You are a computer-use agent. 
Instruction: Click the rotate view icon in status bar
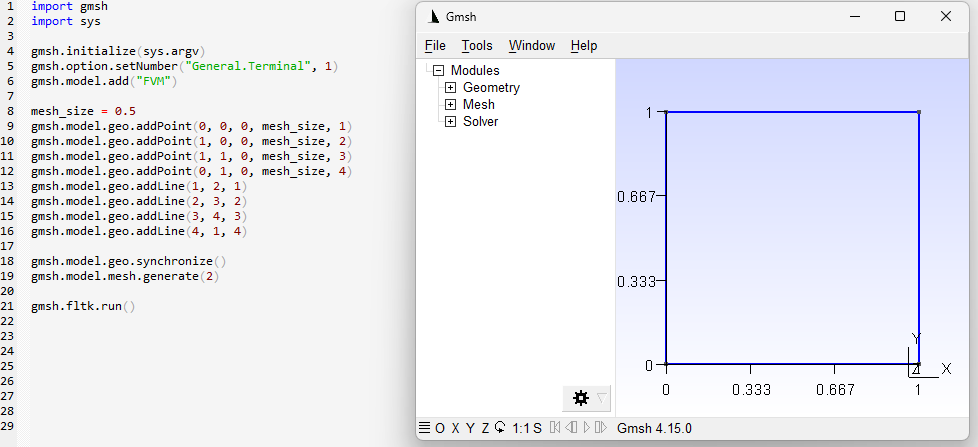(x=500, y=428)
